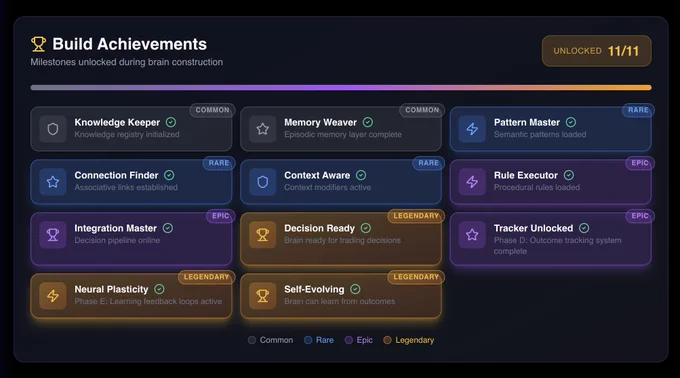The width and height of the screenshot is (680, 378).
Task: Click the shield icon on Knowledge Keeper card
Action: (x=53, y=129)
